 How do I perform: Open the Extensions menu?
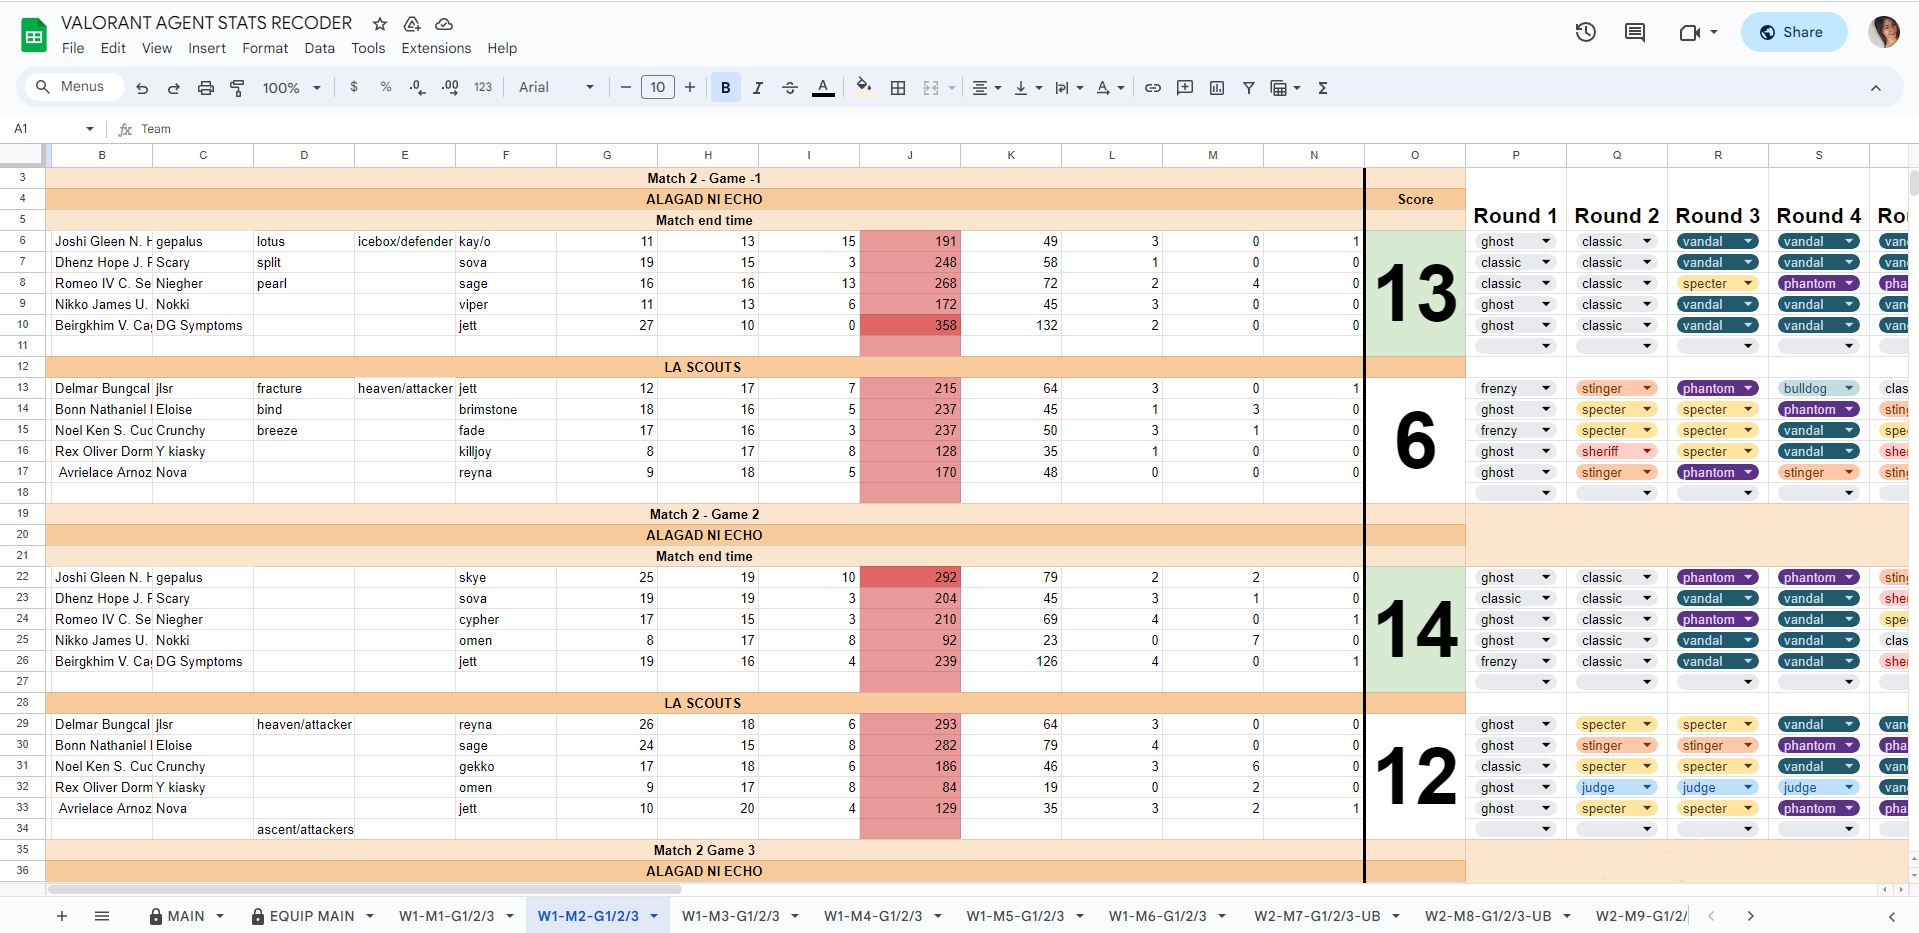click(436, 48)
